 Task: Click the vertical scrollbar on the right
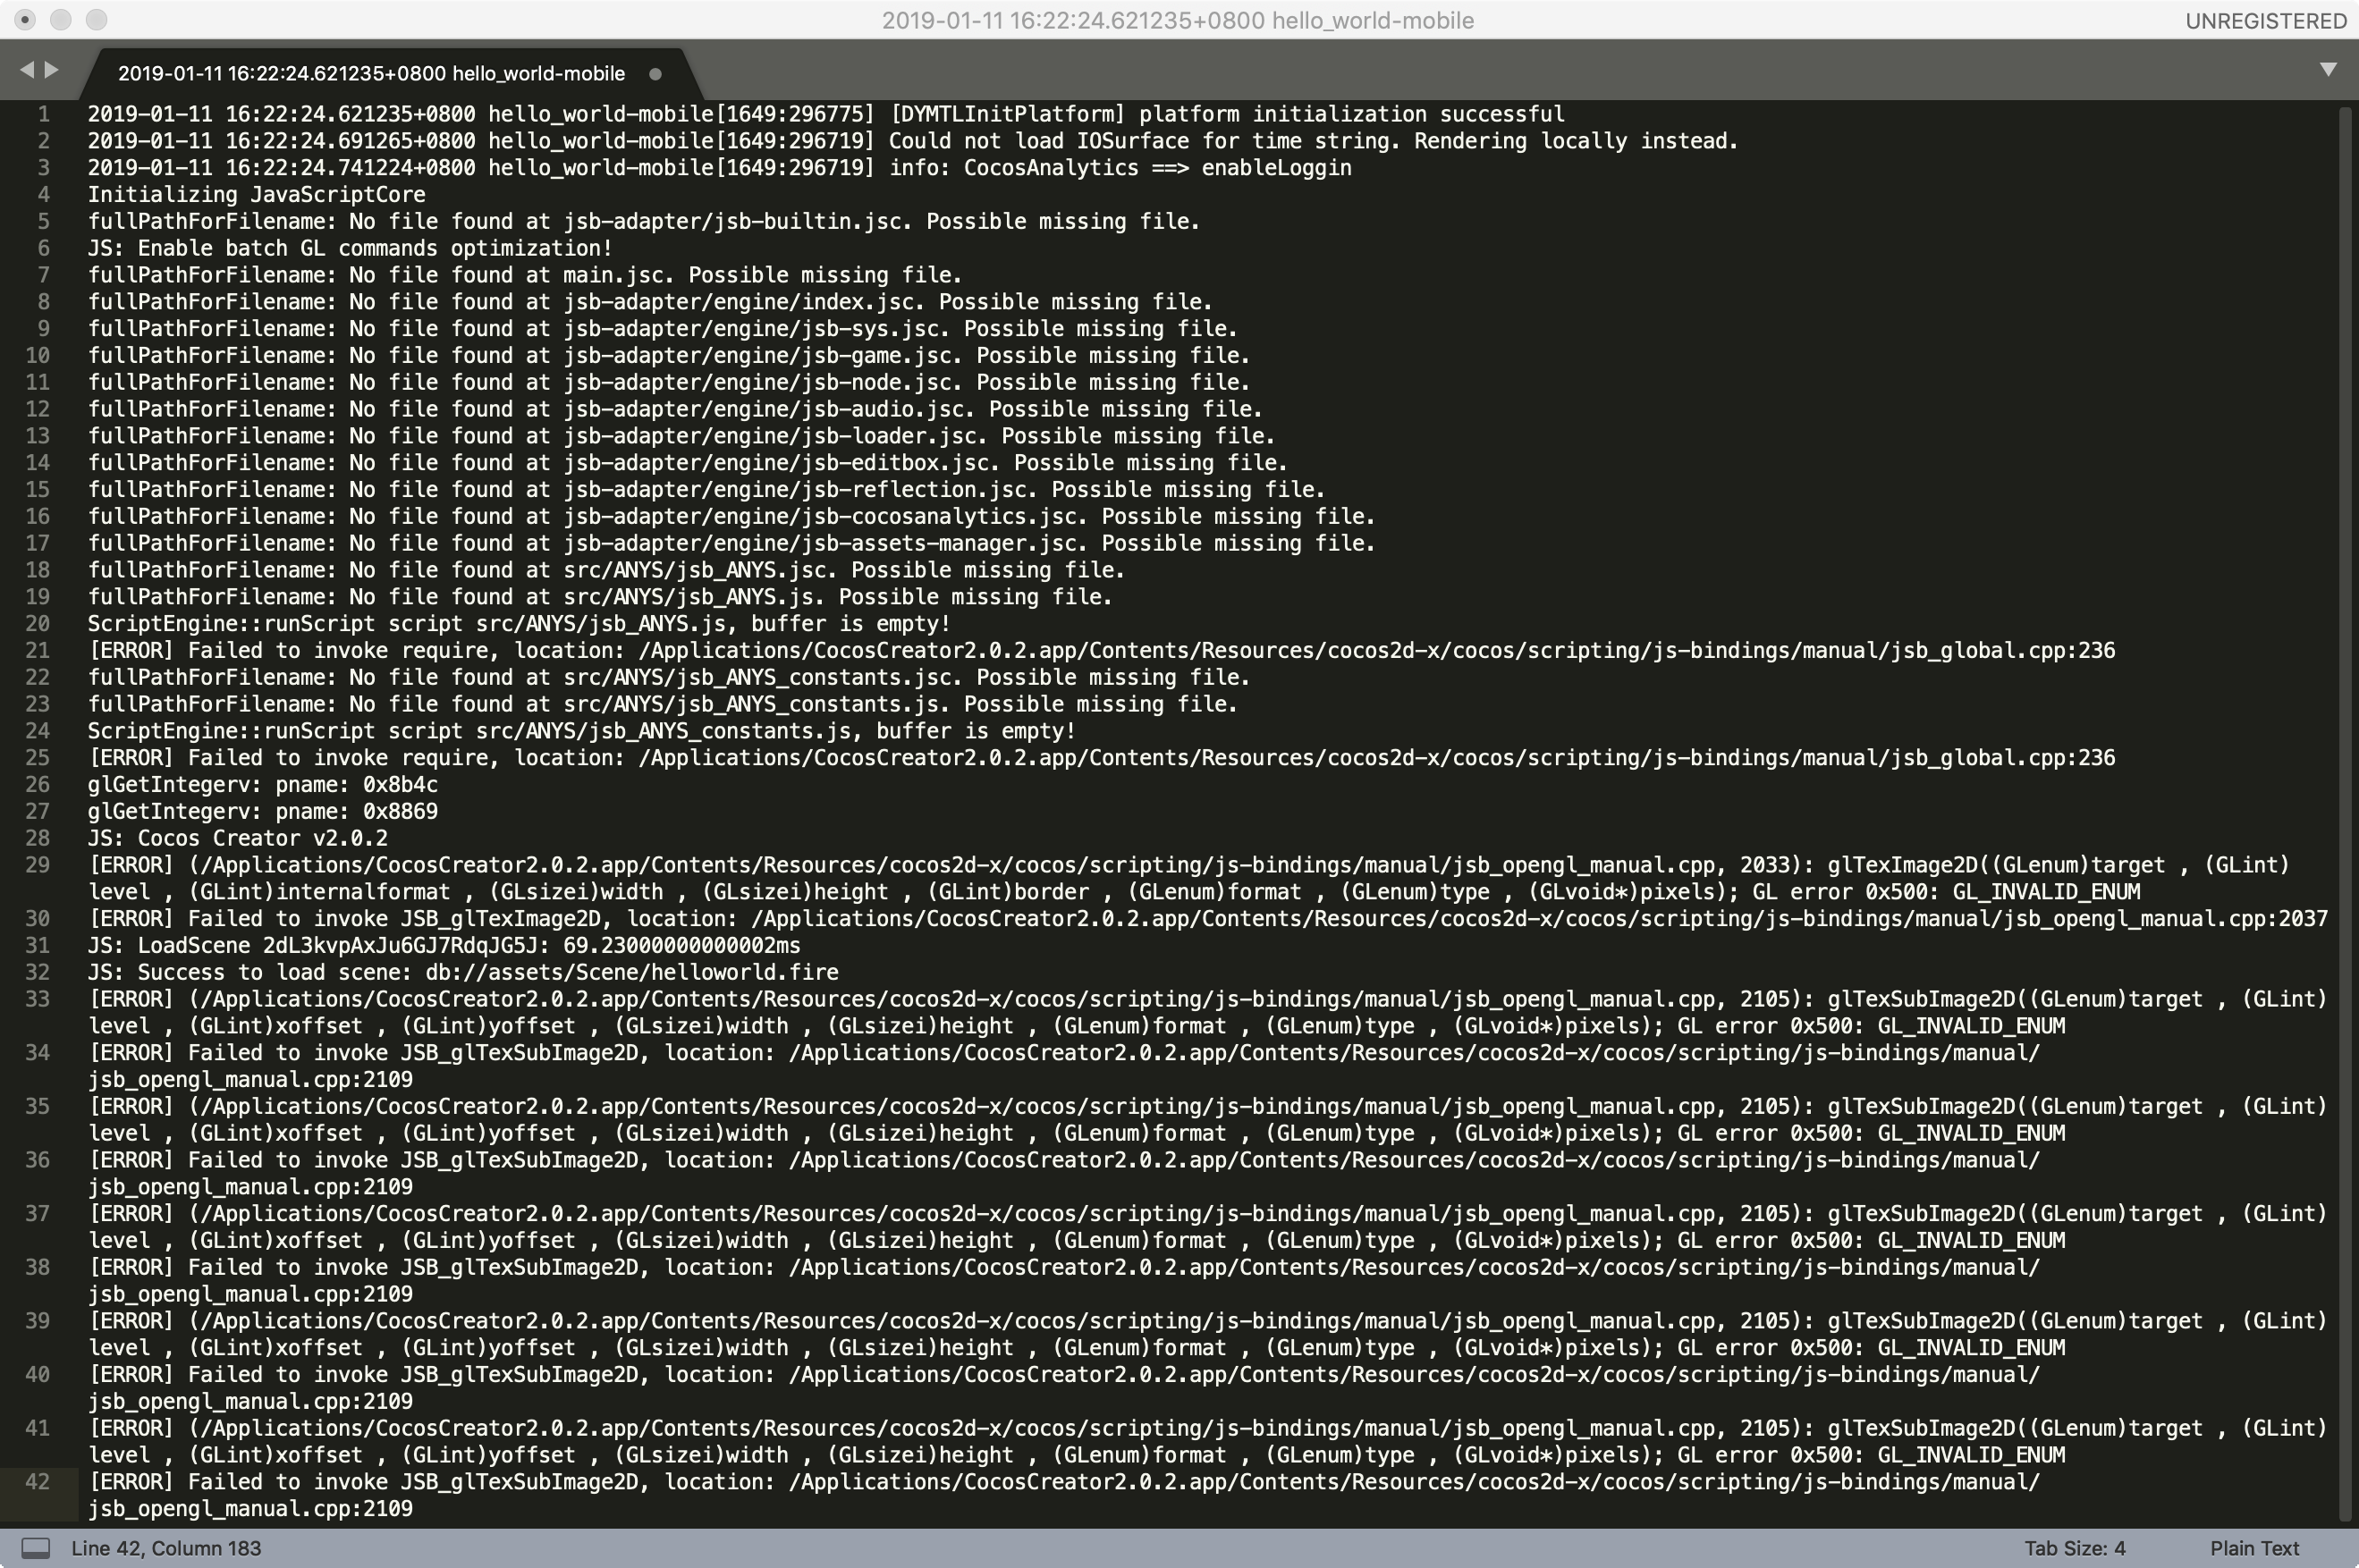tap(2345, 800)
